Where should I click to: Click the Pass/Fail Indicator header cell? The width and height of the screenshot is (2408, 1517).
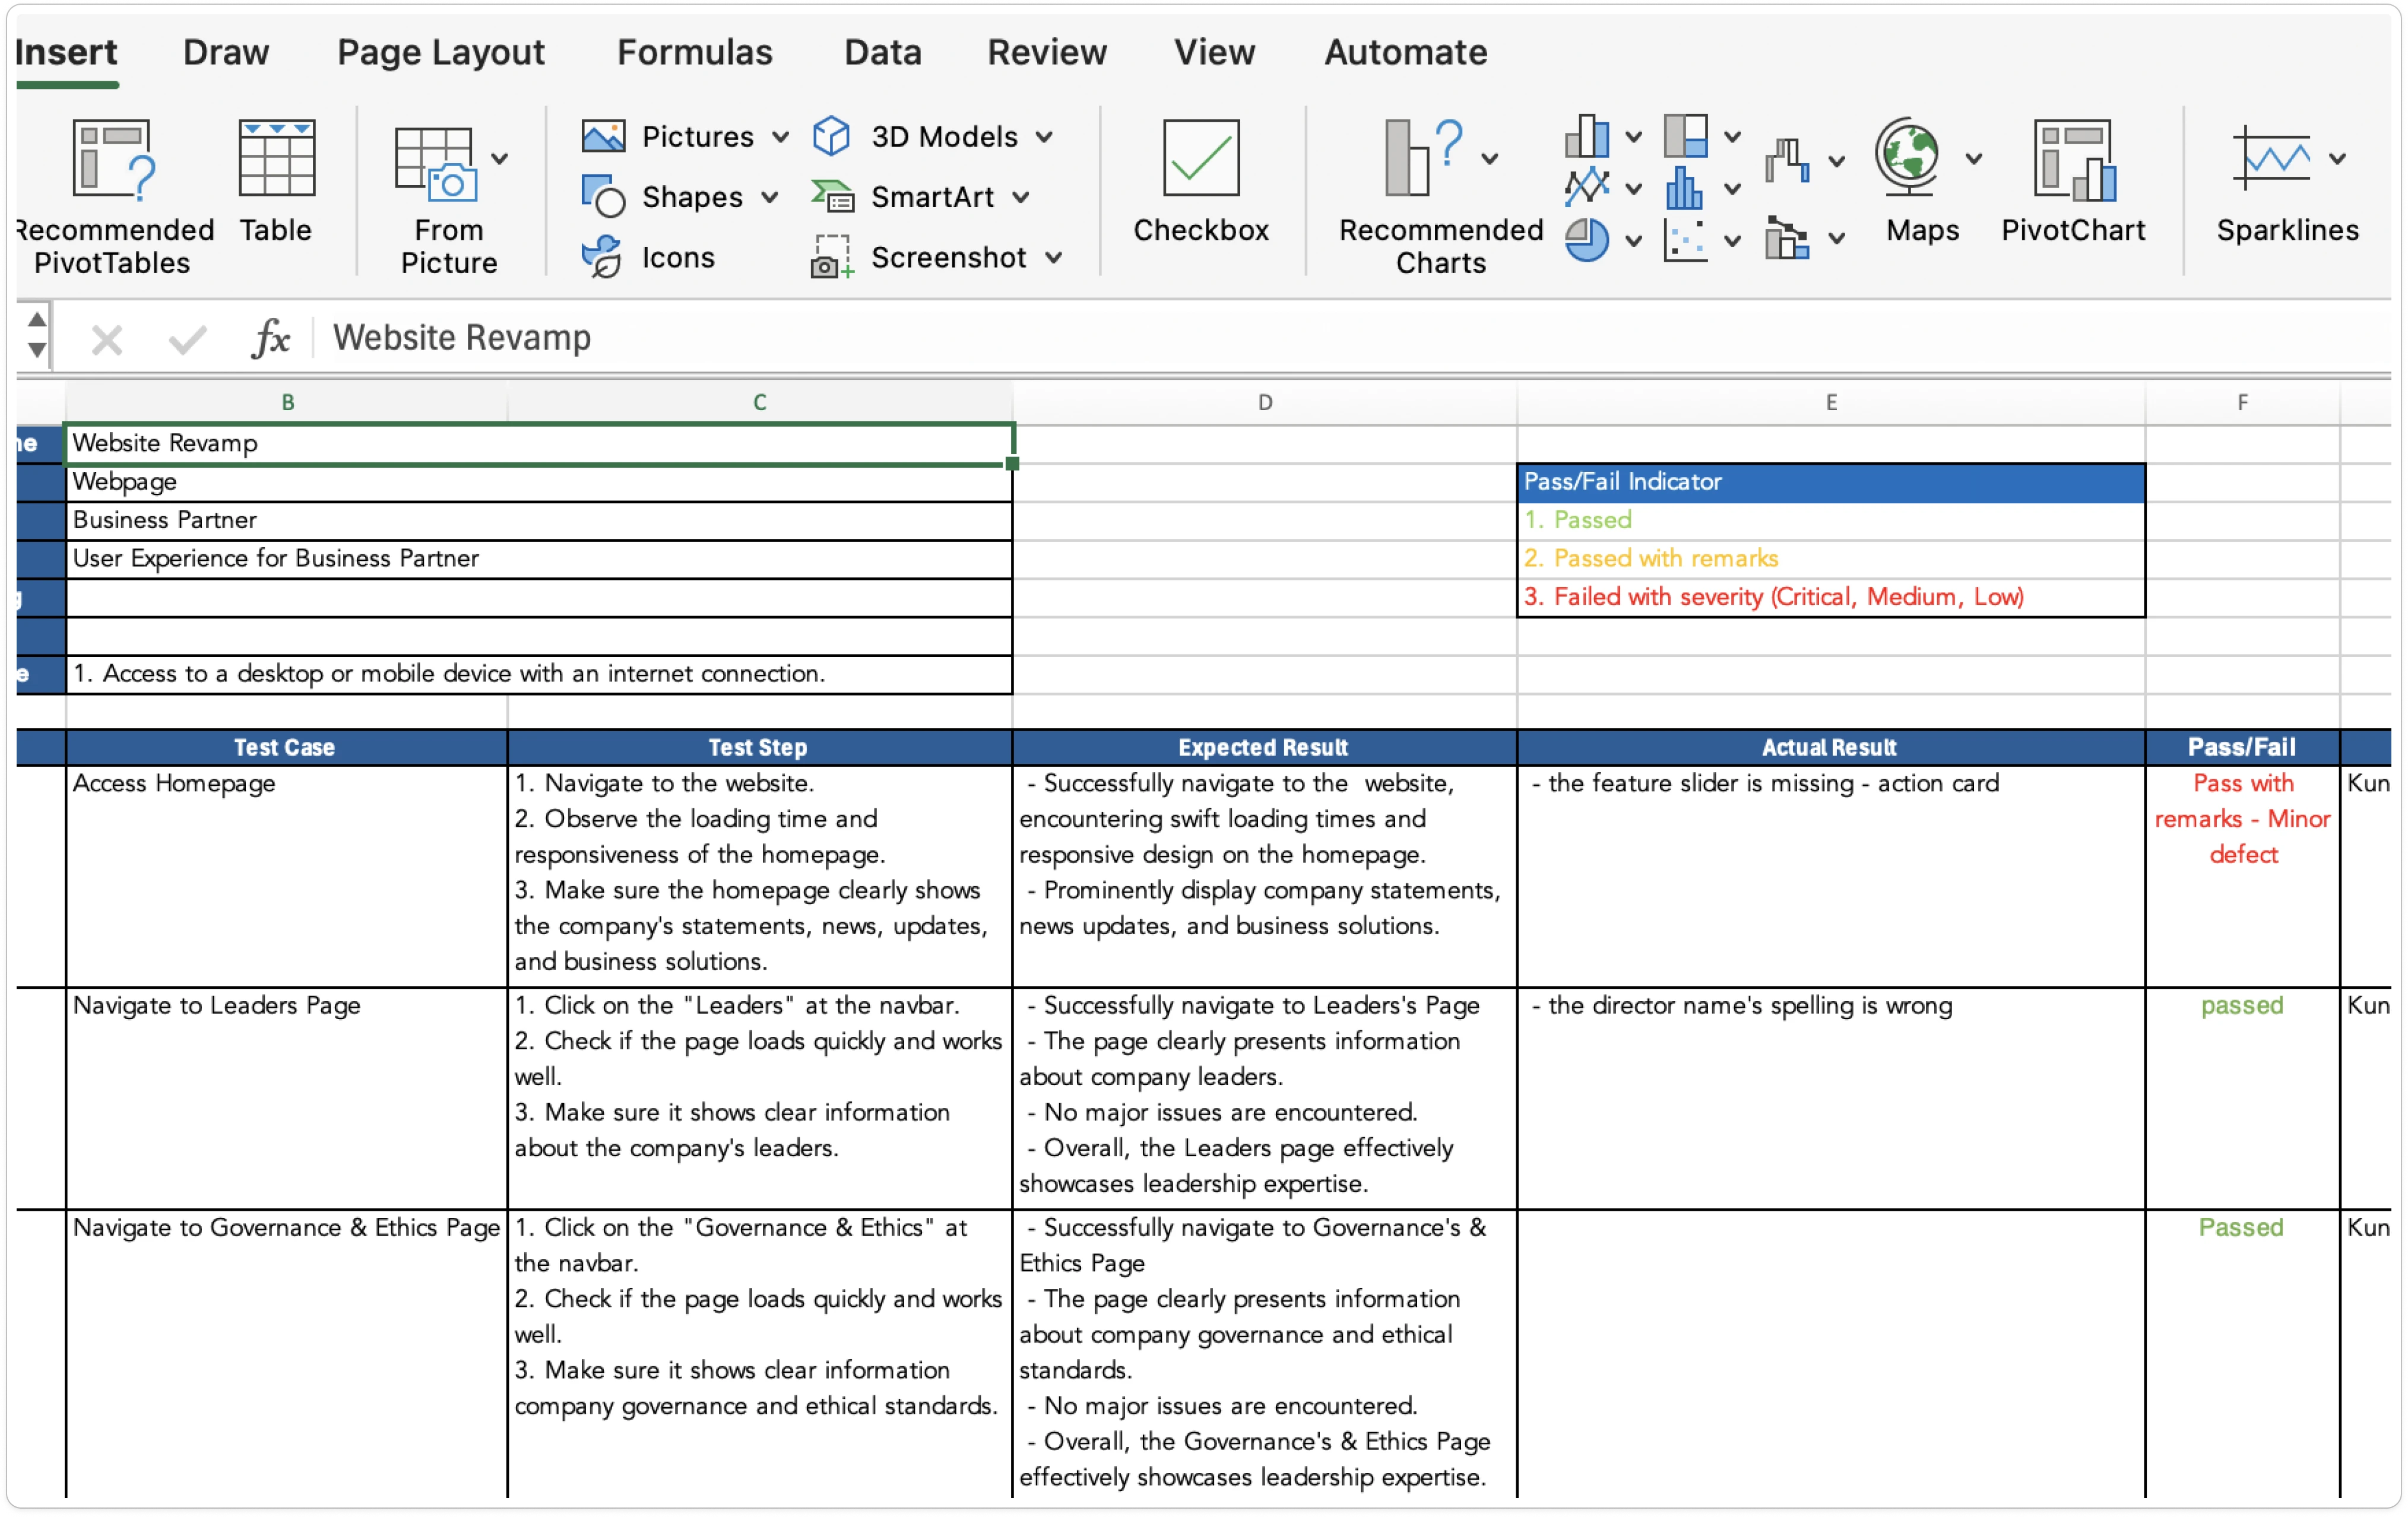[x=1831, y=482]
